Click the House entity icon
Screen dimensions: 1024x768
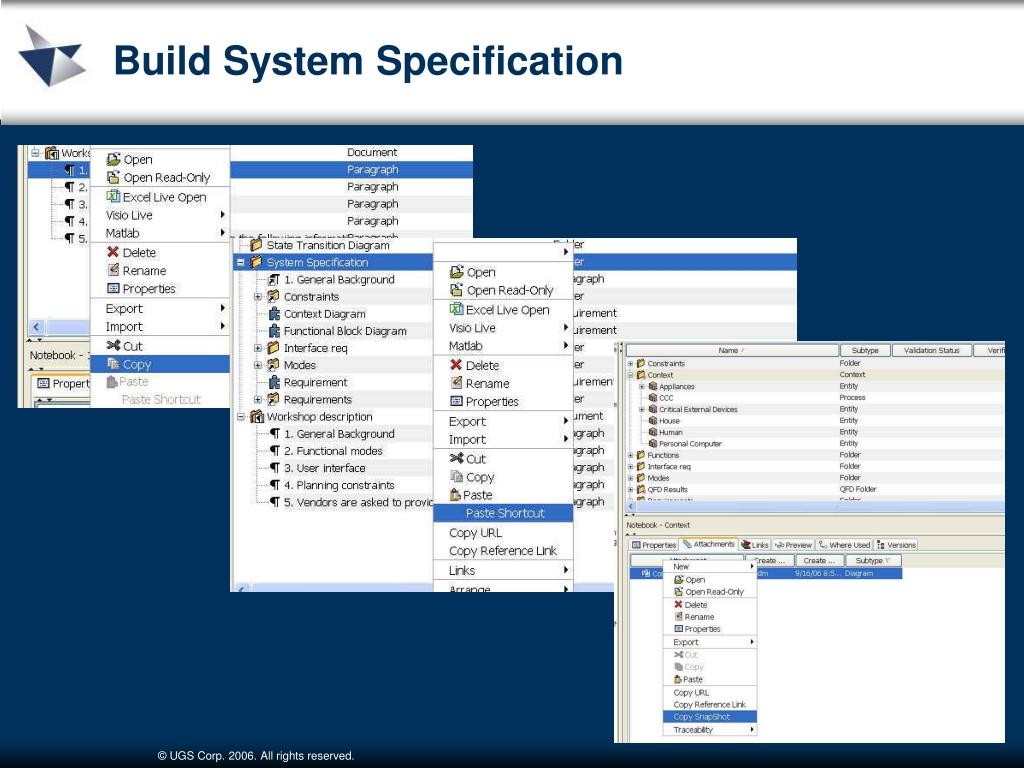[x=653, y=421]
